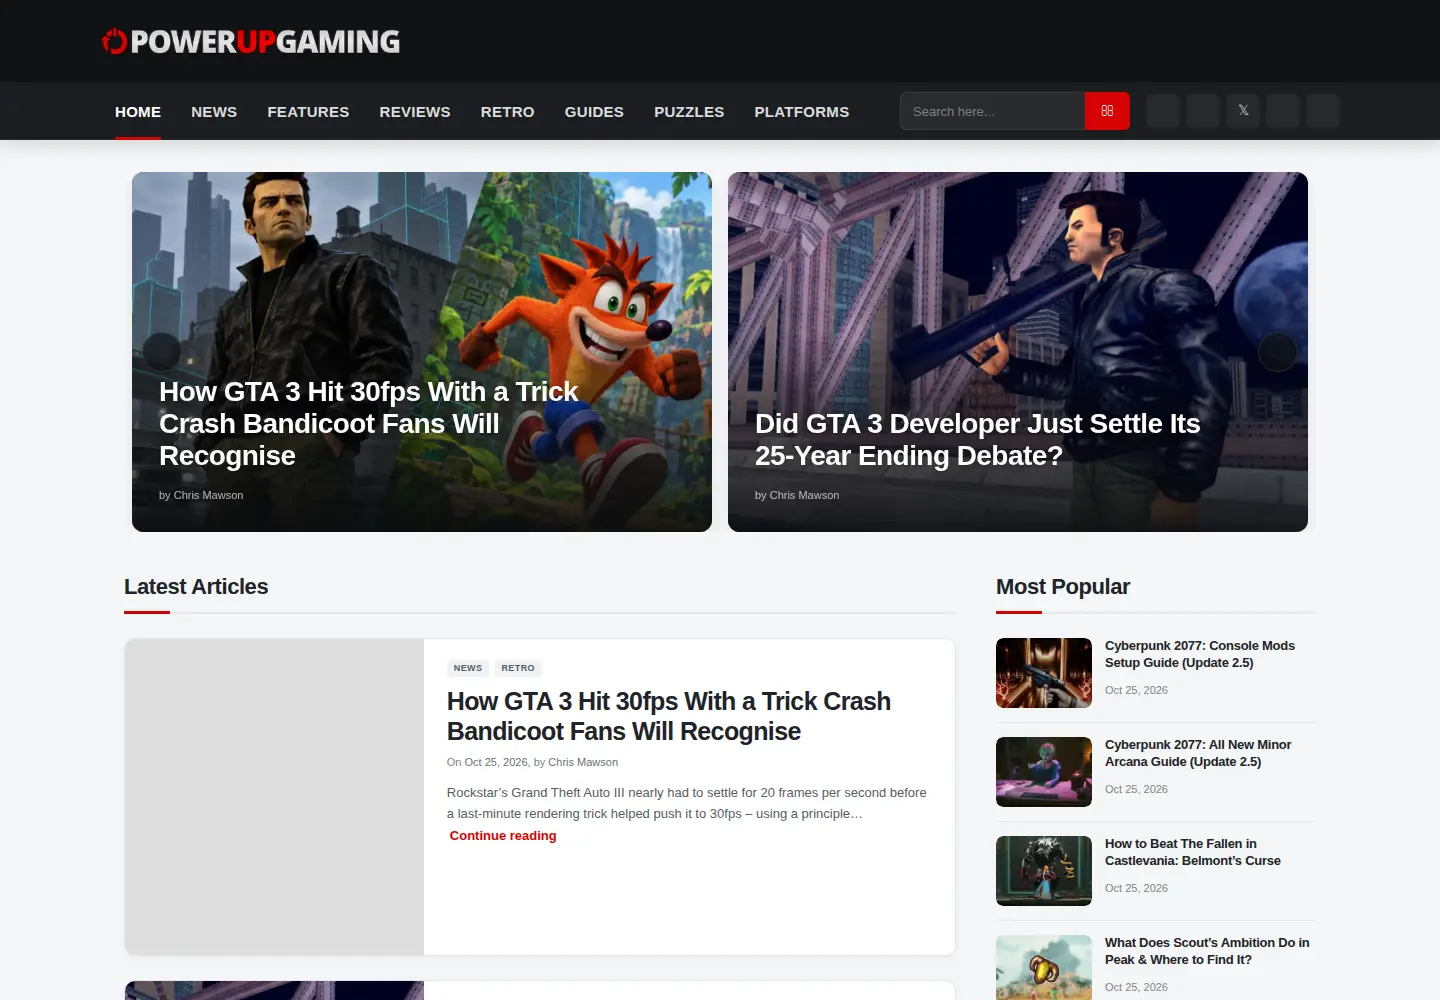The width and height of the screenshot is (1440, 1000).
Task: Advance to next slide in featured carousel
Action: tap(1277, 351)
